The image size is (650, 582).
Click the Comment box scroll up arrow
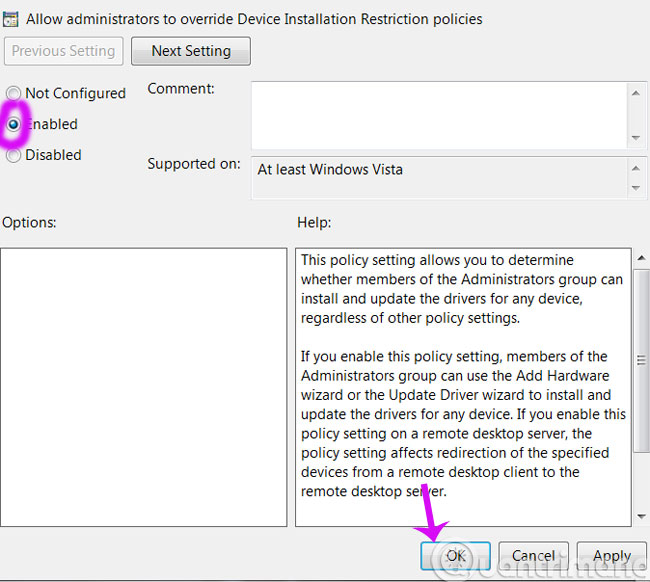click(x=637, y=92)
